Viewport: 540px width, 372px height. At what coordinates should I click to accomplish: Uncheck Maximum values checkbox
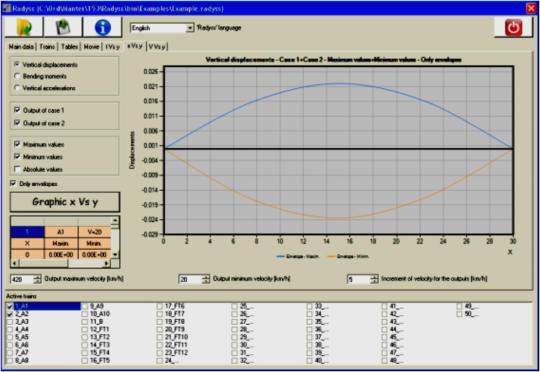point(17,144)
